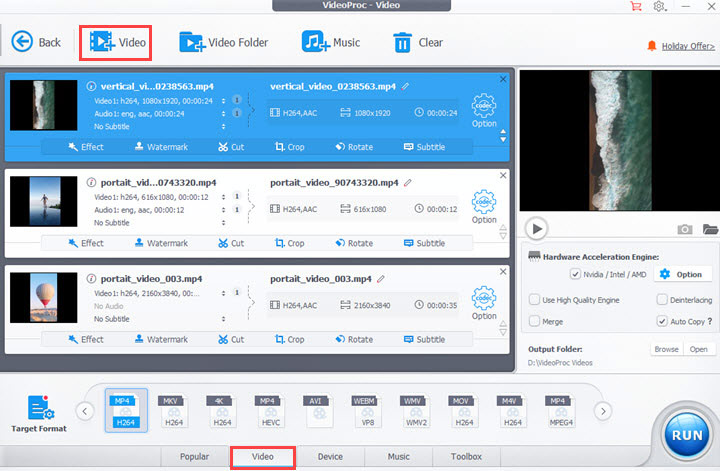Browse for an output folder
This screenshot has height=471, width=720.
666,349
